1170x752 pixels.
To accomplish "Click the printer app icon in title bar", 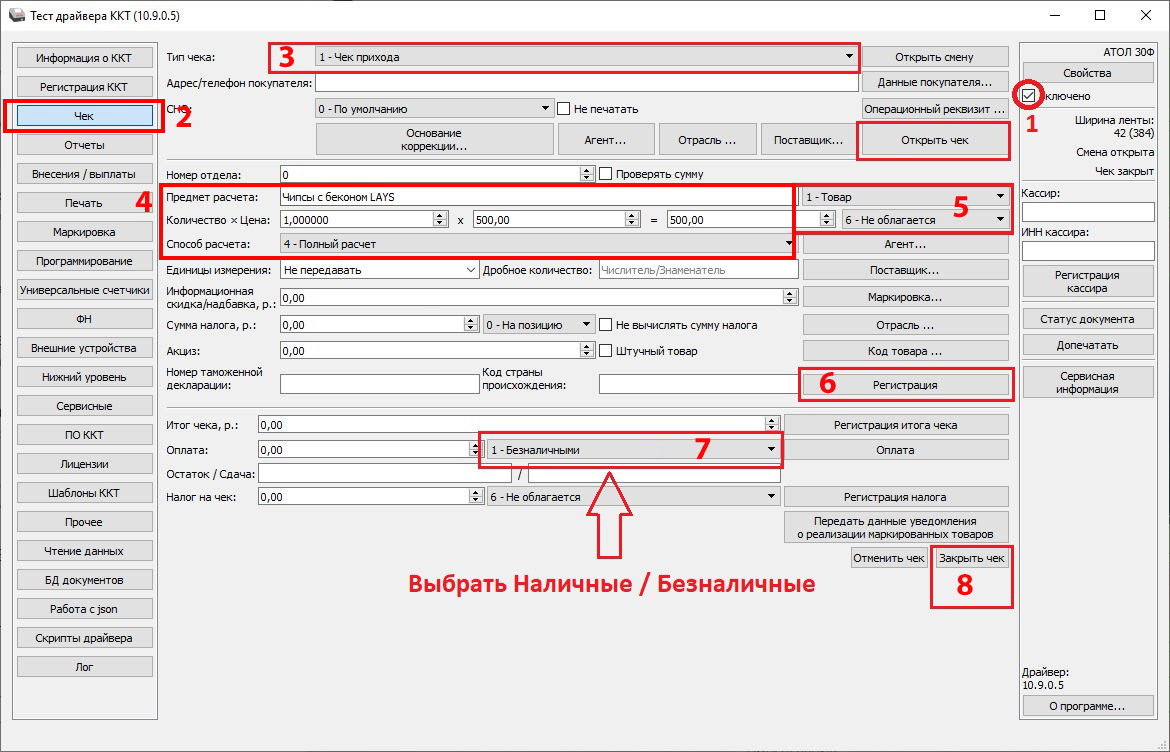I will tap(14, 16).
